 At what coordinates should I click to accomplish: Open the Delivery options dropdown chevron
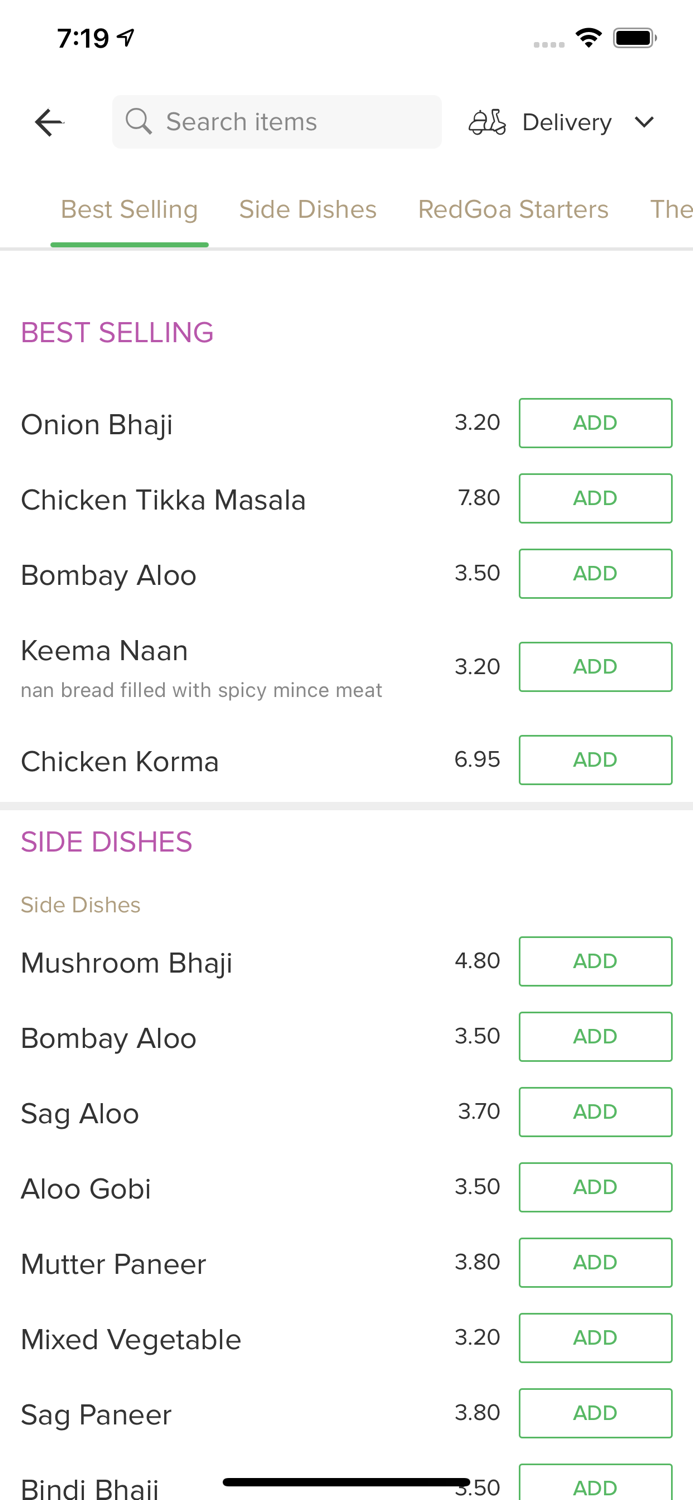click(x=645, y=122)
